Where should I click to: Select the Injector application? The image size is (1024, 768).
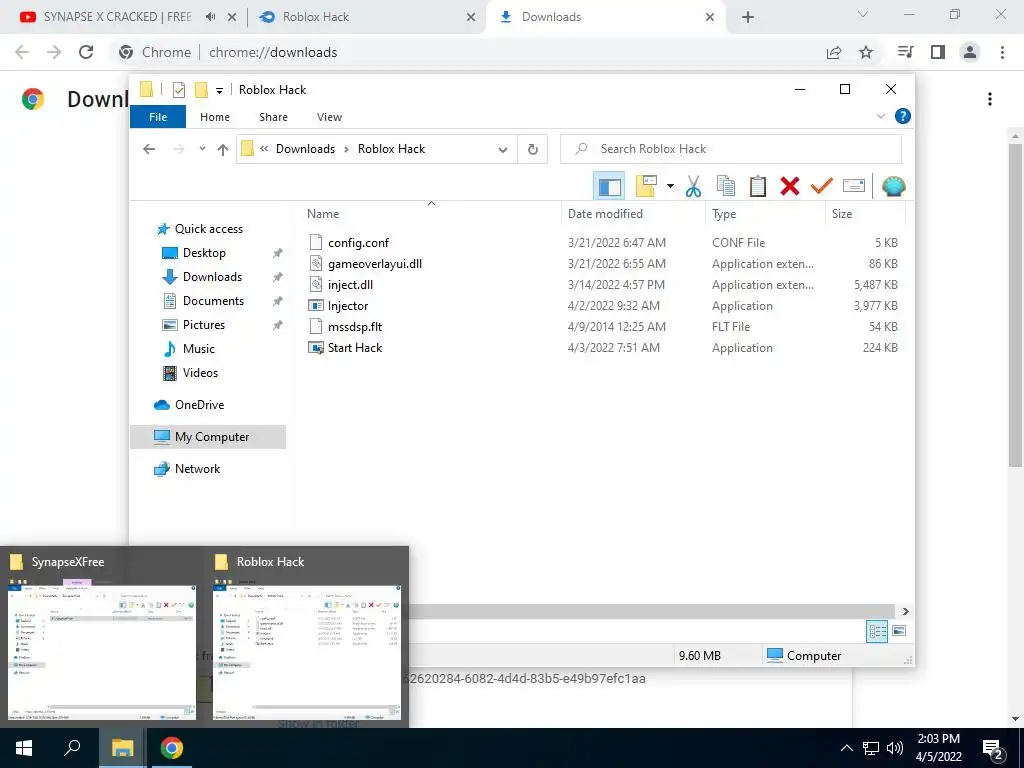pyautogui.click(x=347, y=306)
